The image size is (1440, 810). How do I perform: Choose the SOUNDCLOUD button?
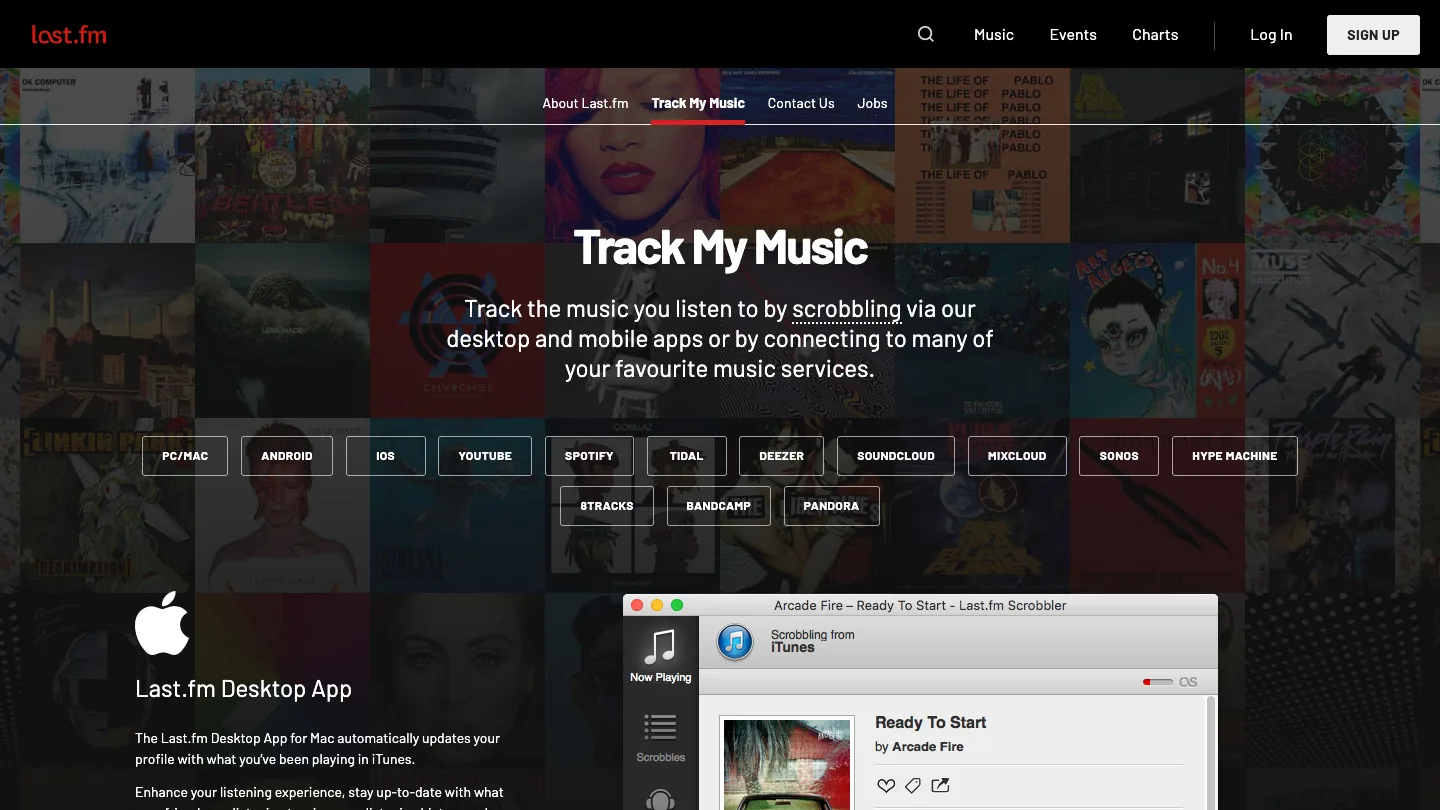click(x=896, y=456)
